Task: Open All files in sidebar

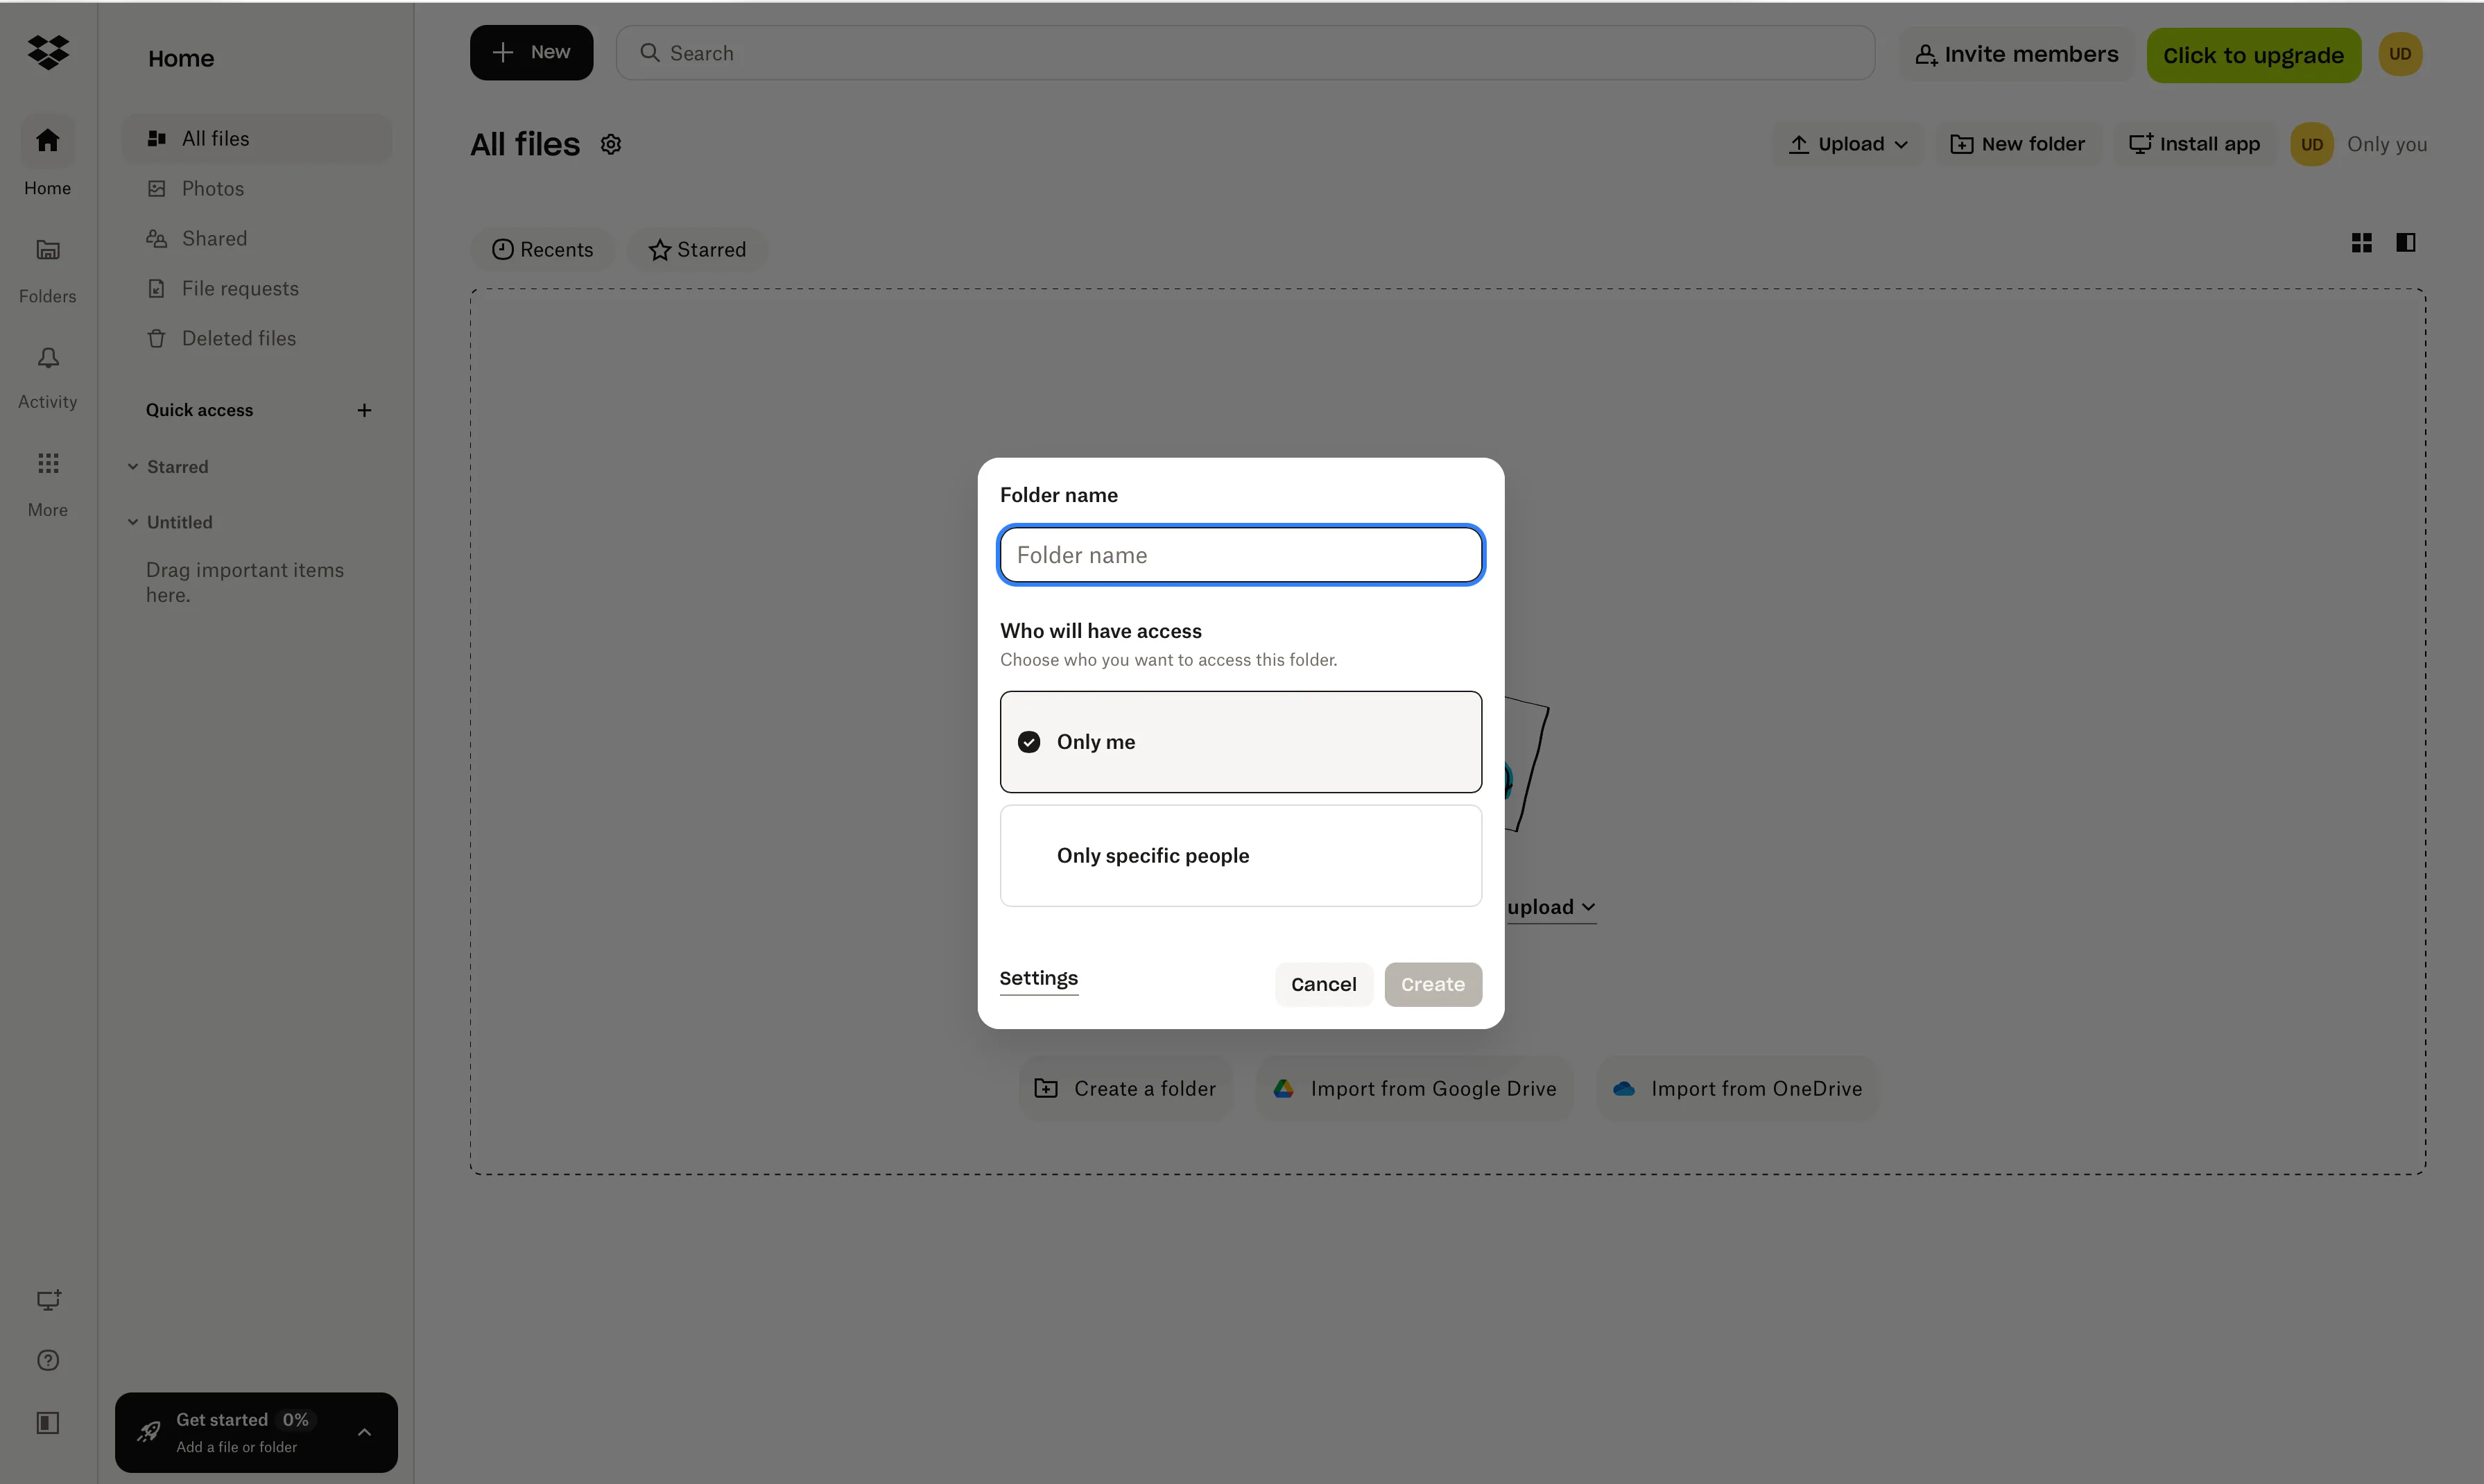Action: [257, 139]
